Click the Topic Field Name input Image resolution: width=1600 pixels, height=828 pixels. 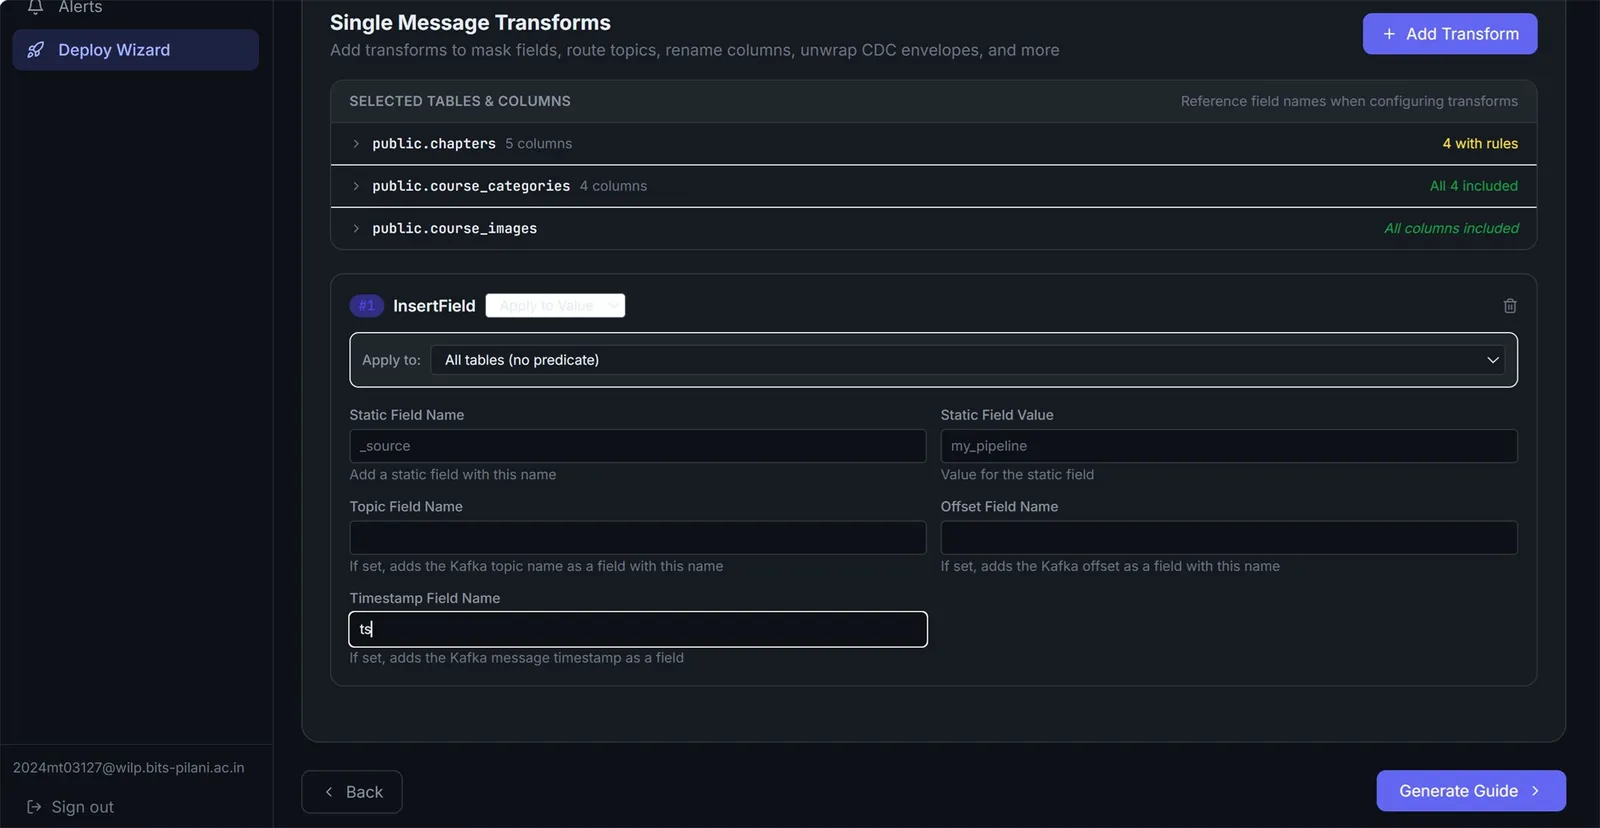pos(638,538)
